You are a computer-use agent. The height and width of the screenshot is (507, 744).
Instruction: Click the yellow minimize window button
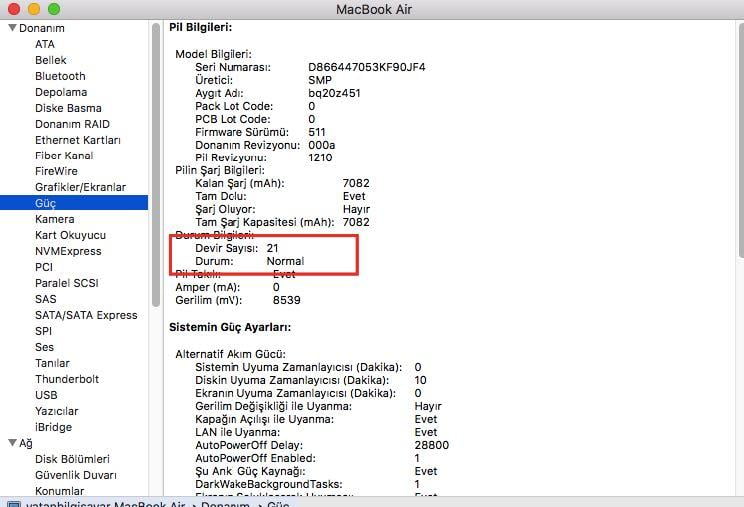35,9
